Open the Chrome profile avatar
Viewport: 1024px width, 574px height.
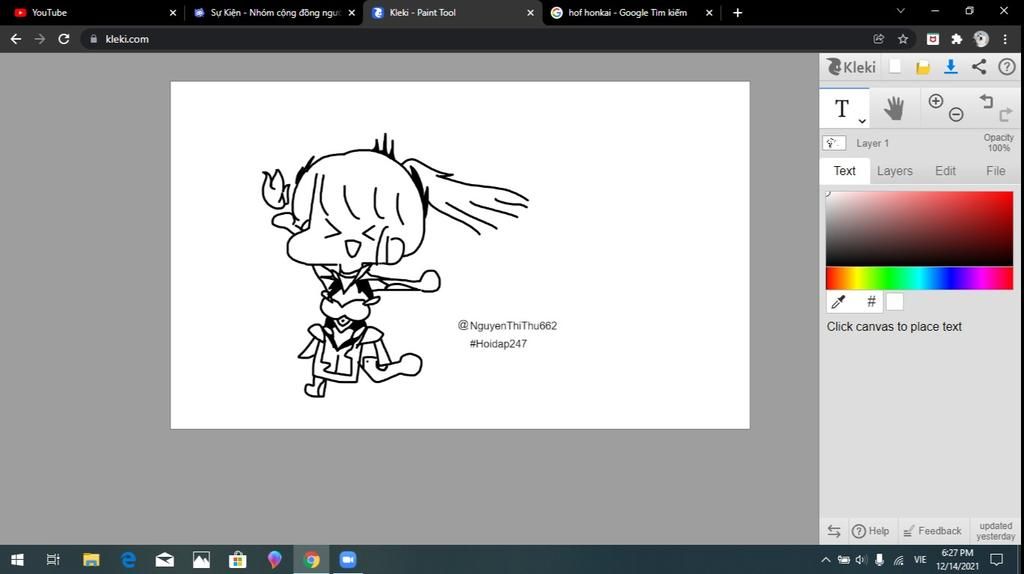tap(981, 39)
